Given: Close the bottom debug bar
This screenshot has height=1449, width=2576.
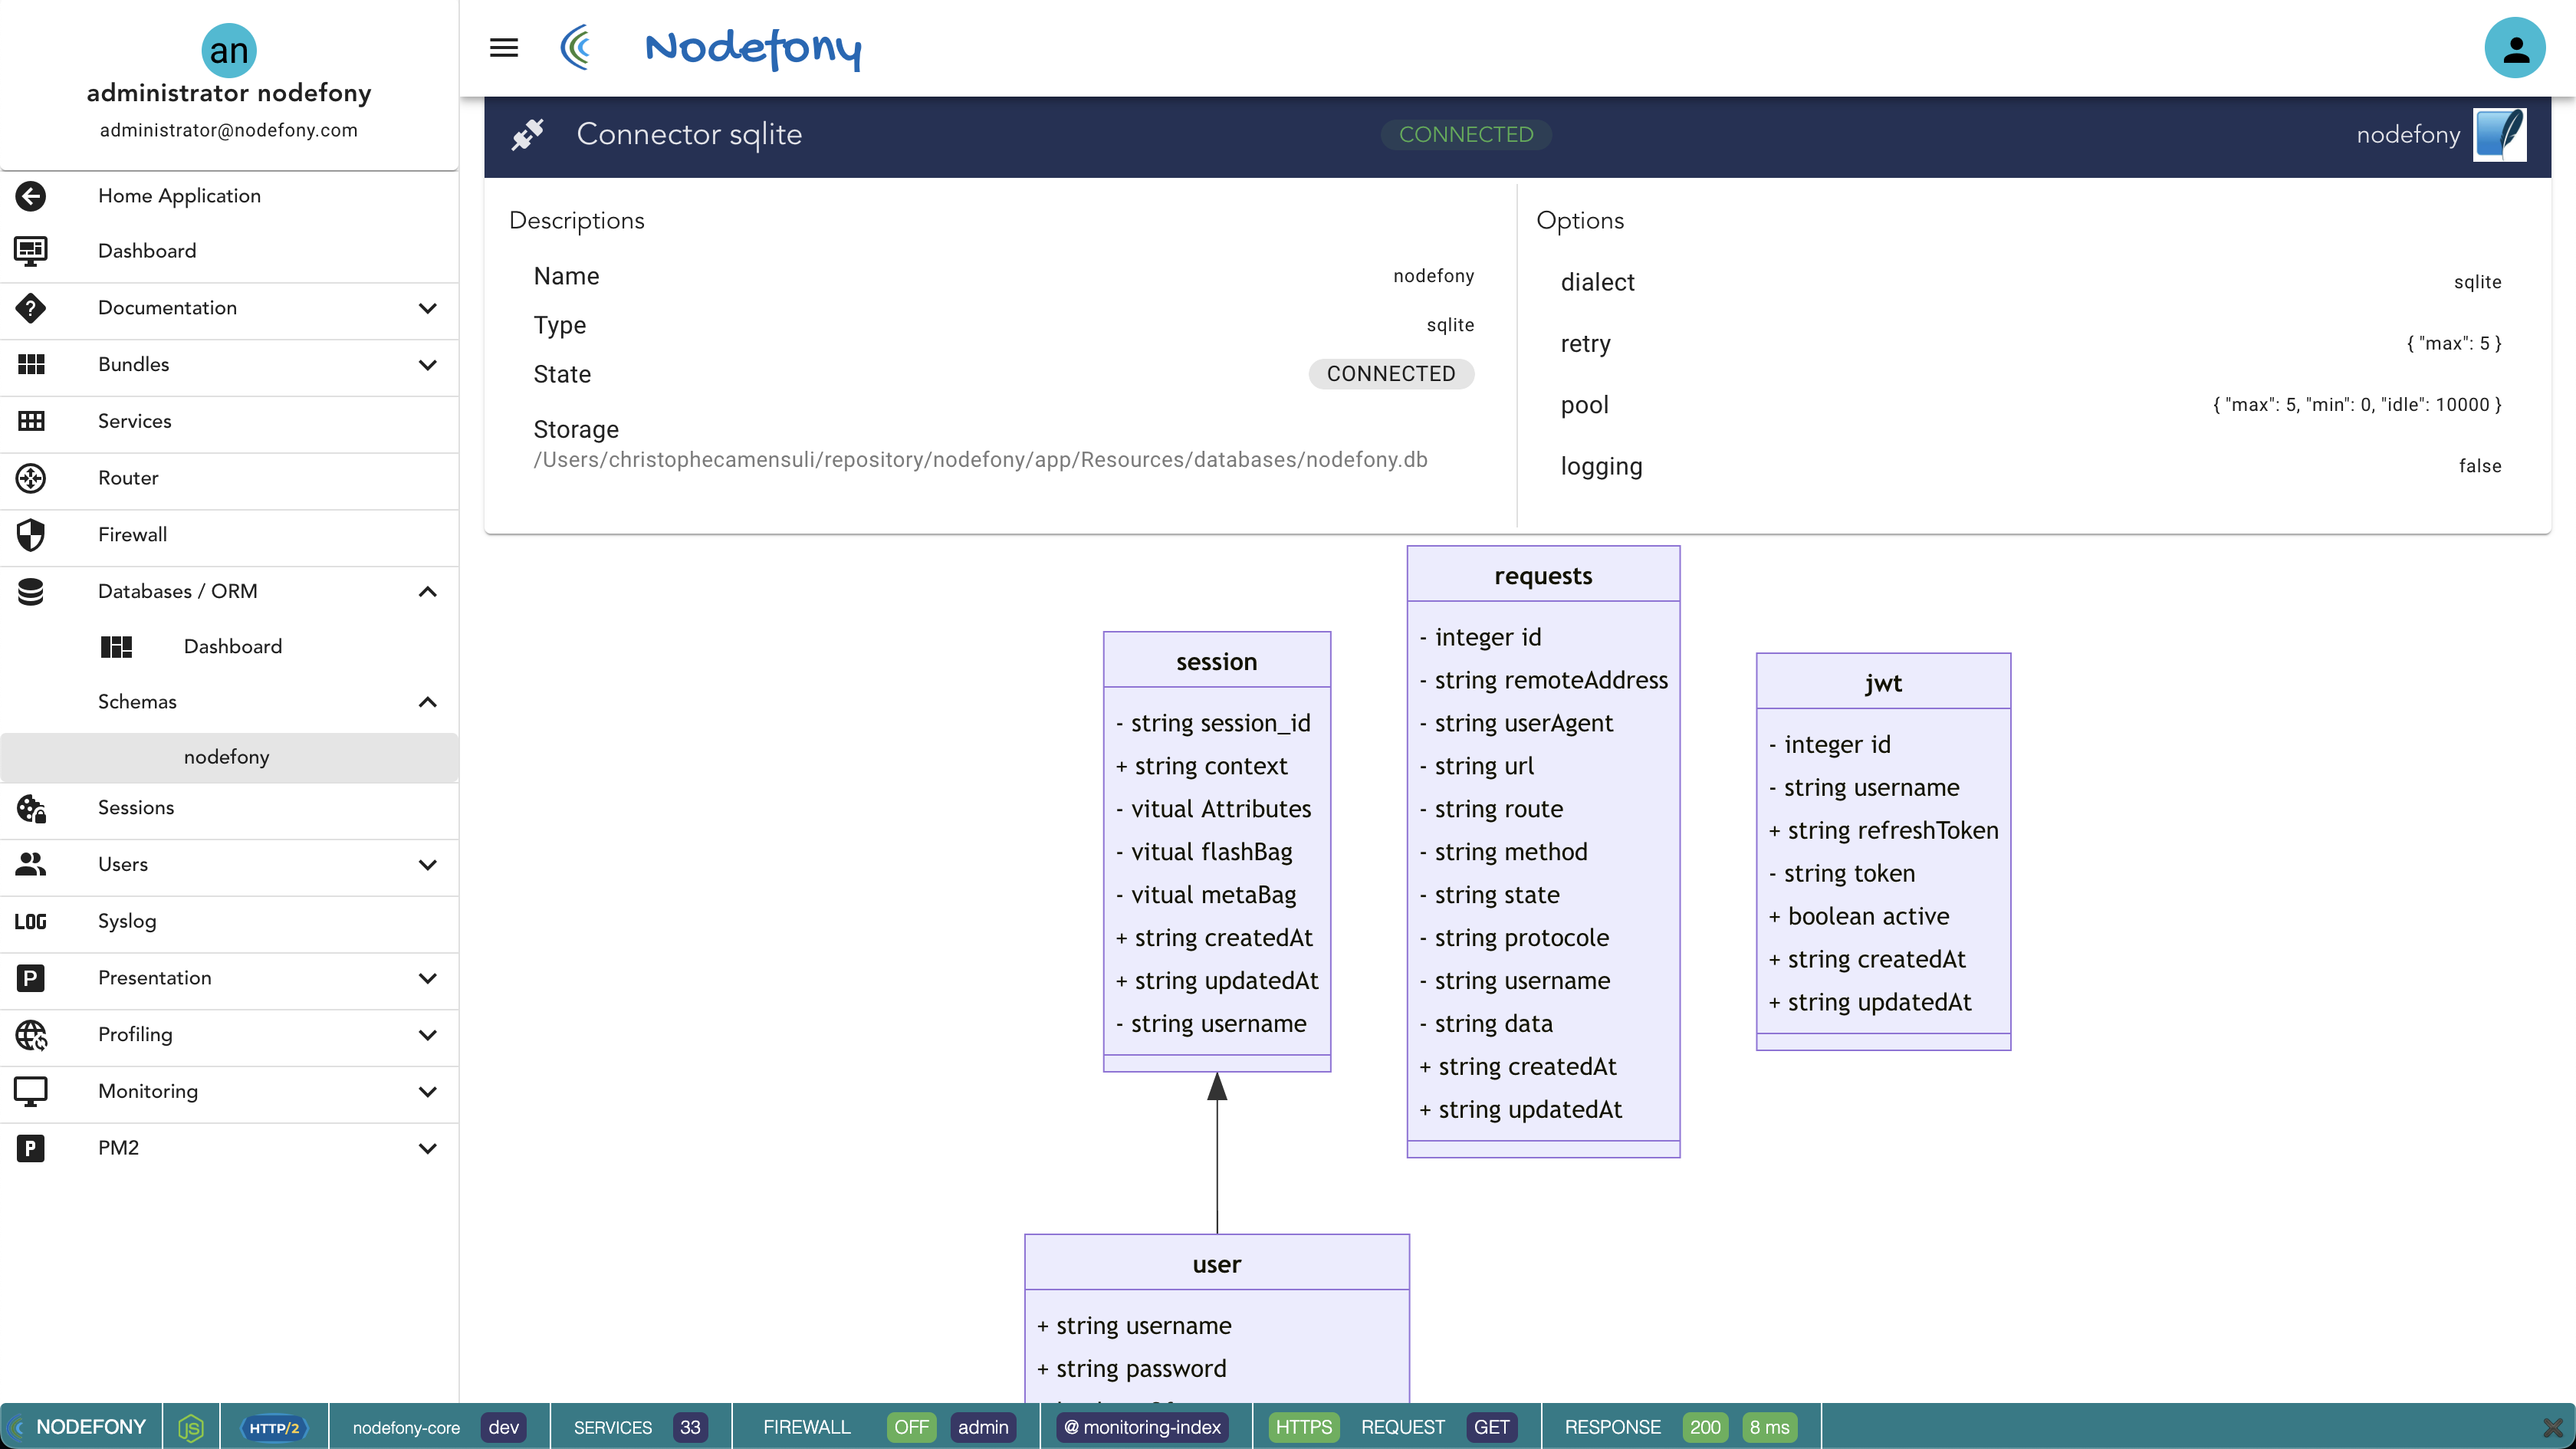Looking at the screenshot, I should pos(2552,1427).
